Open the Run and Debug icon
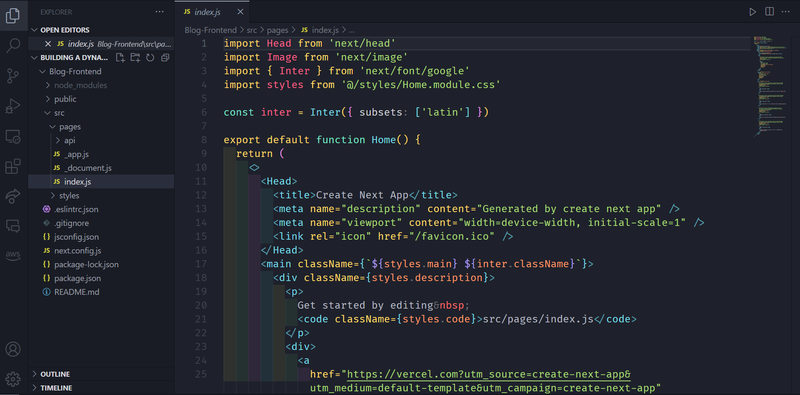This screenshot has width=800, height=395. (13, 106)
